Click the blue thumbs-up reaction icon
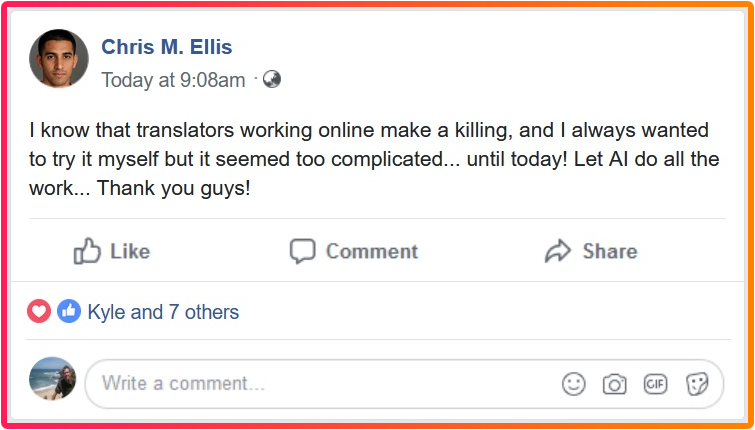The image size is (755, 430). coord(68,311)
